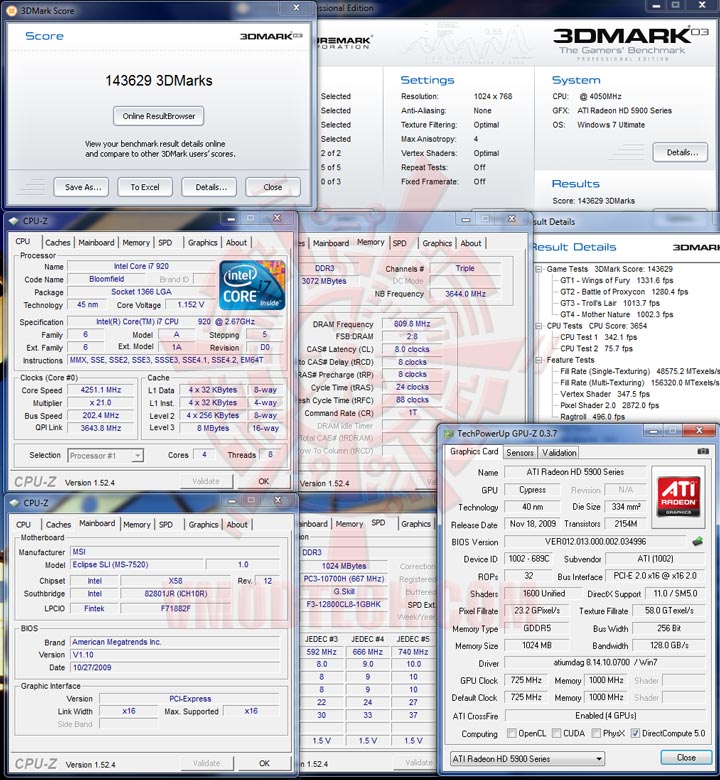Toggle the PhysX checkbox in GPU-Z
The image size is (720, 780).
click(596, 733)
